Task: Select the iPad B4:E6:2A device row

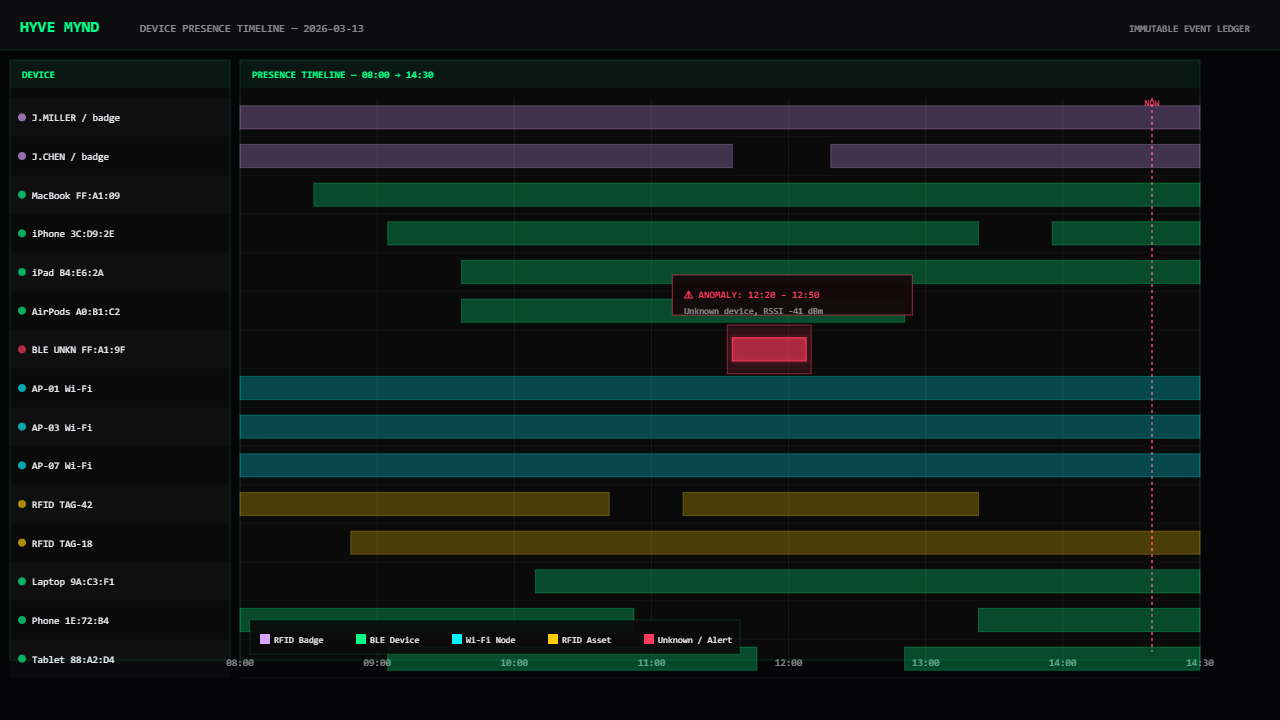Action: tap(120, 272)
